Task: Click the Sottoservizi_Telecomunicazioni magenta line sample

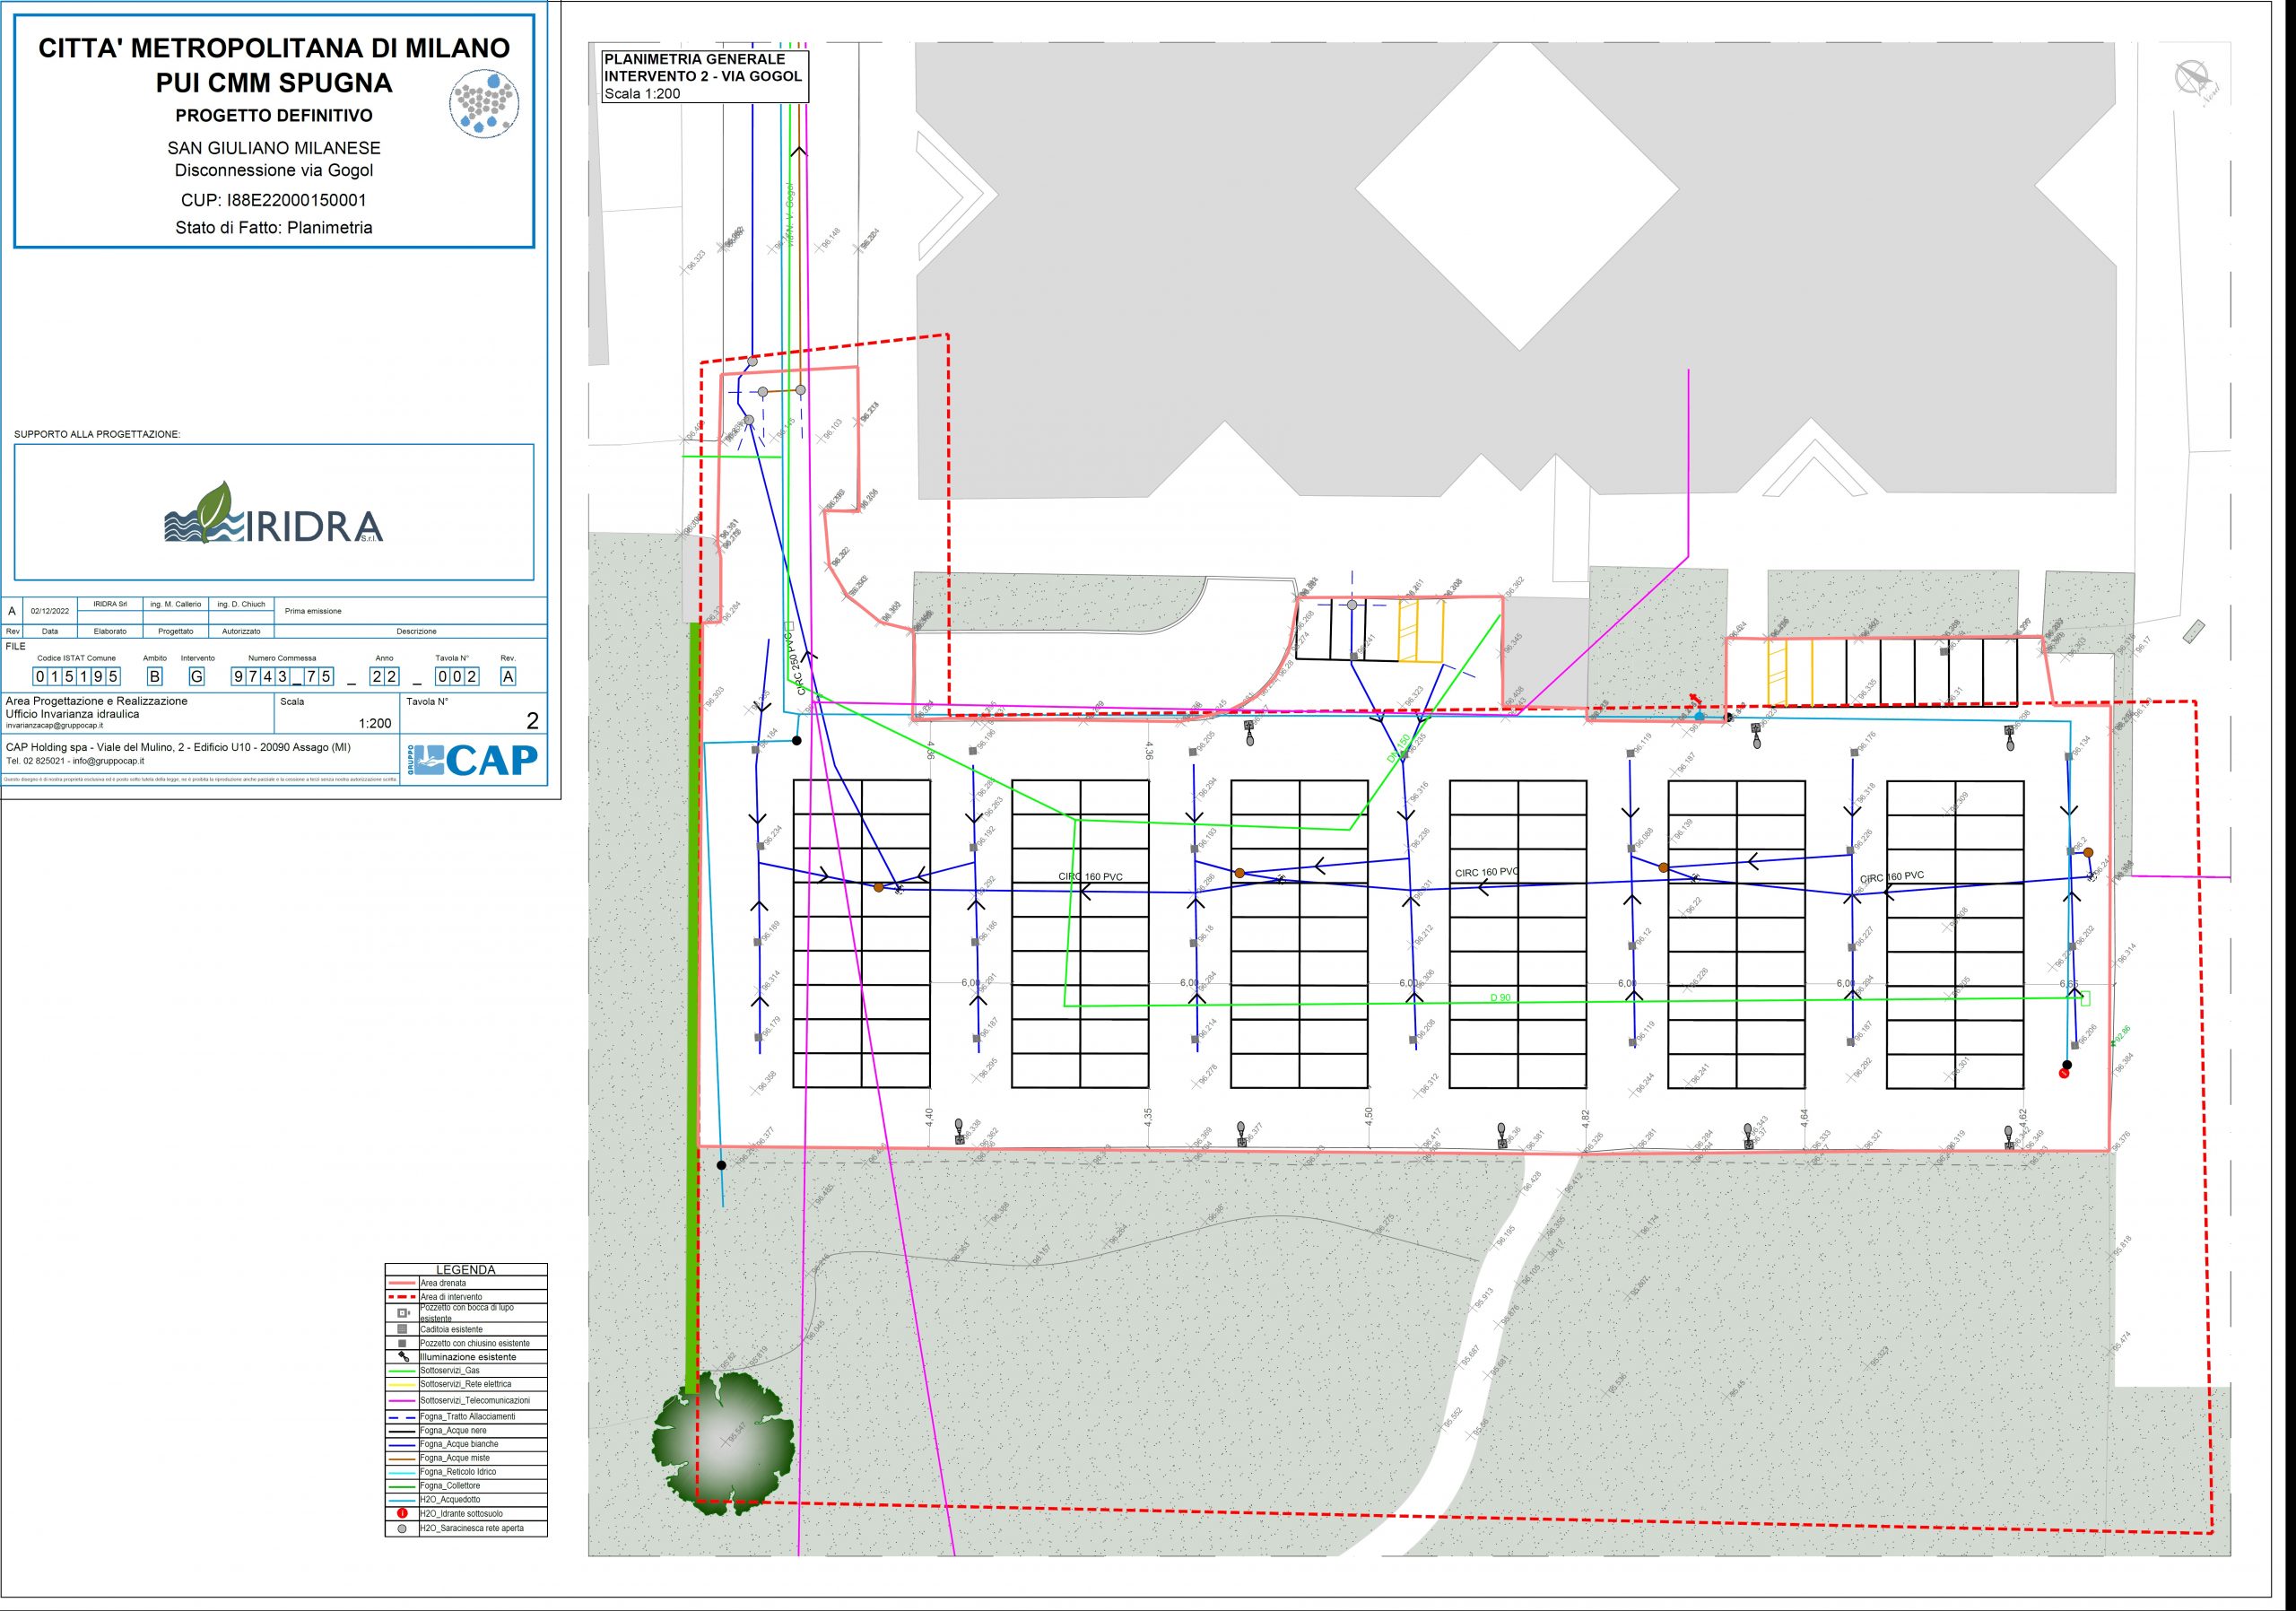Action: pyautogui.click(x=402, y=1401)
